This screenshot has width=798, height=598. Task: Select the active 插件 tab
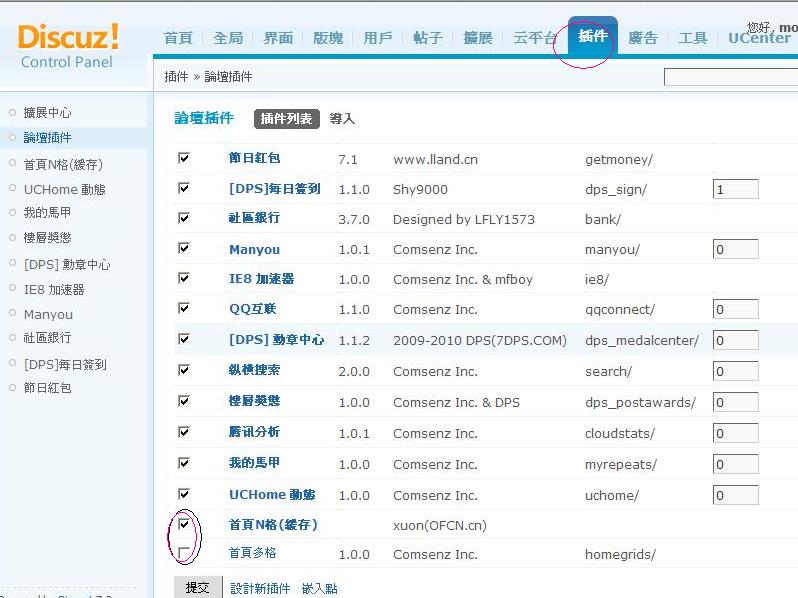[593, 36]
